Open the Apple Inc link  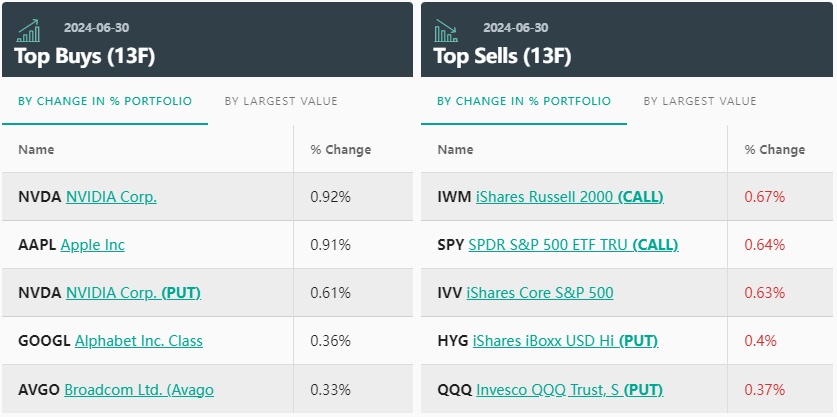coord(93,245)
